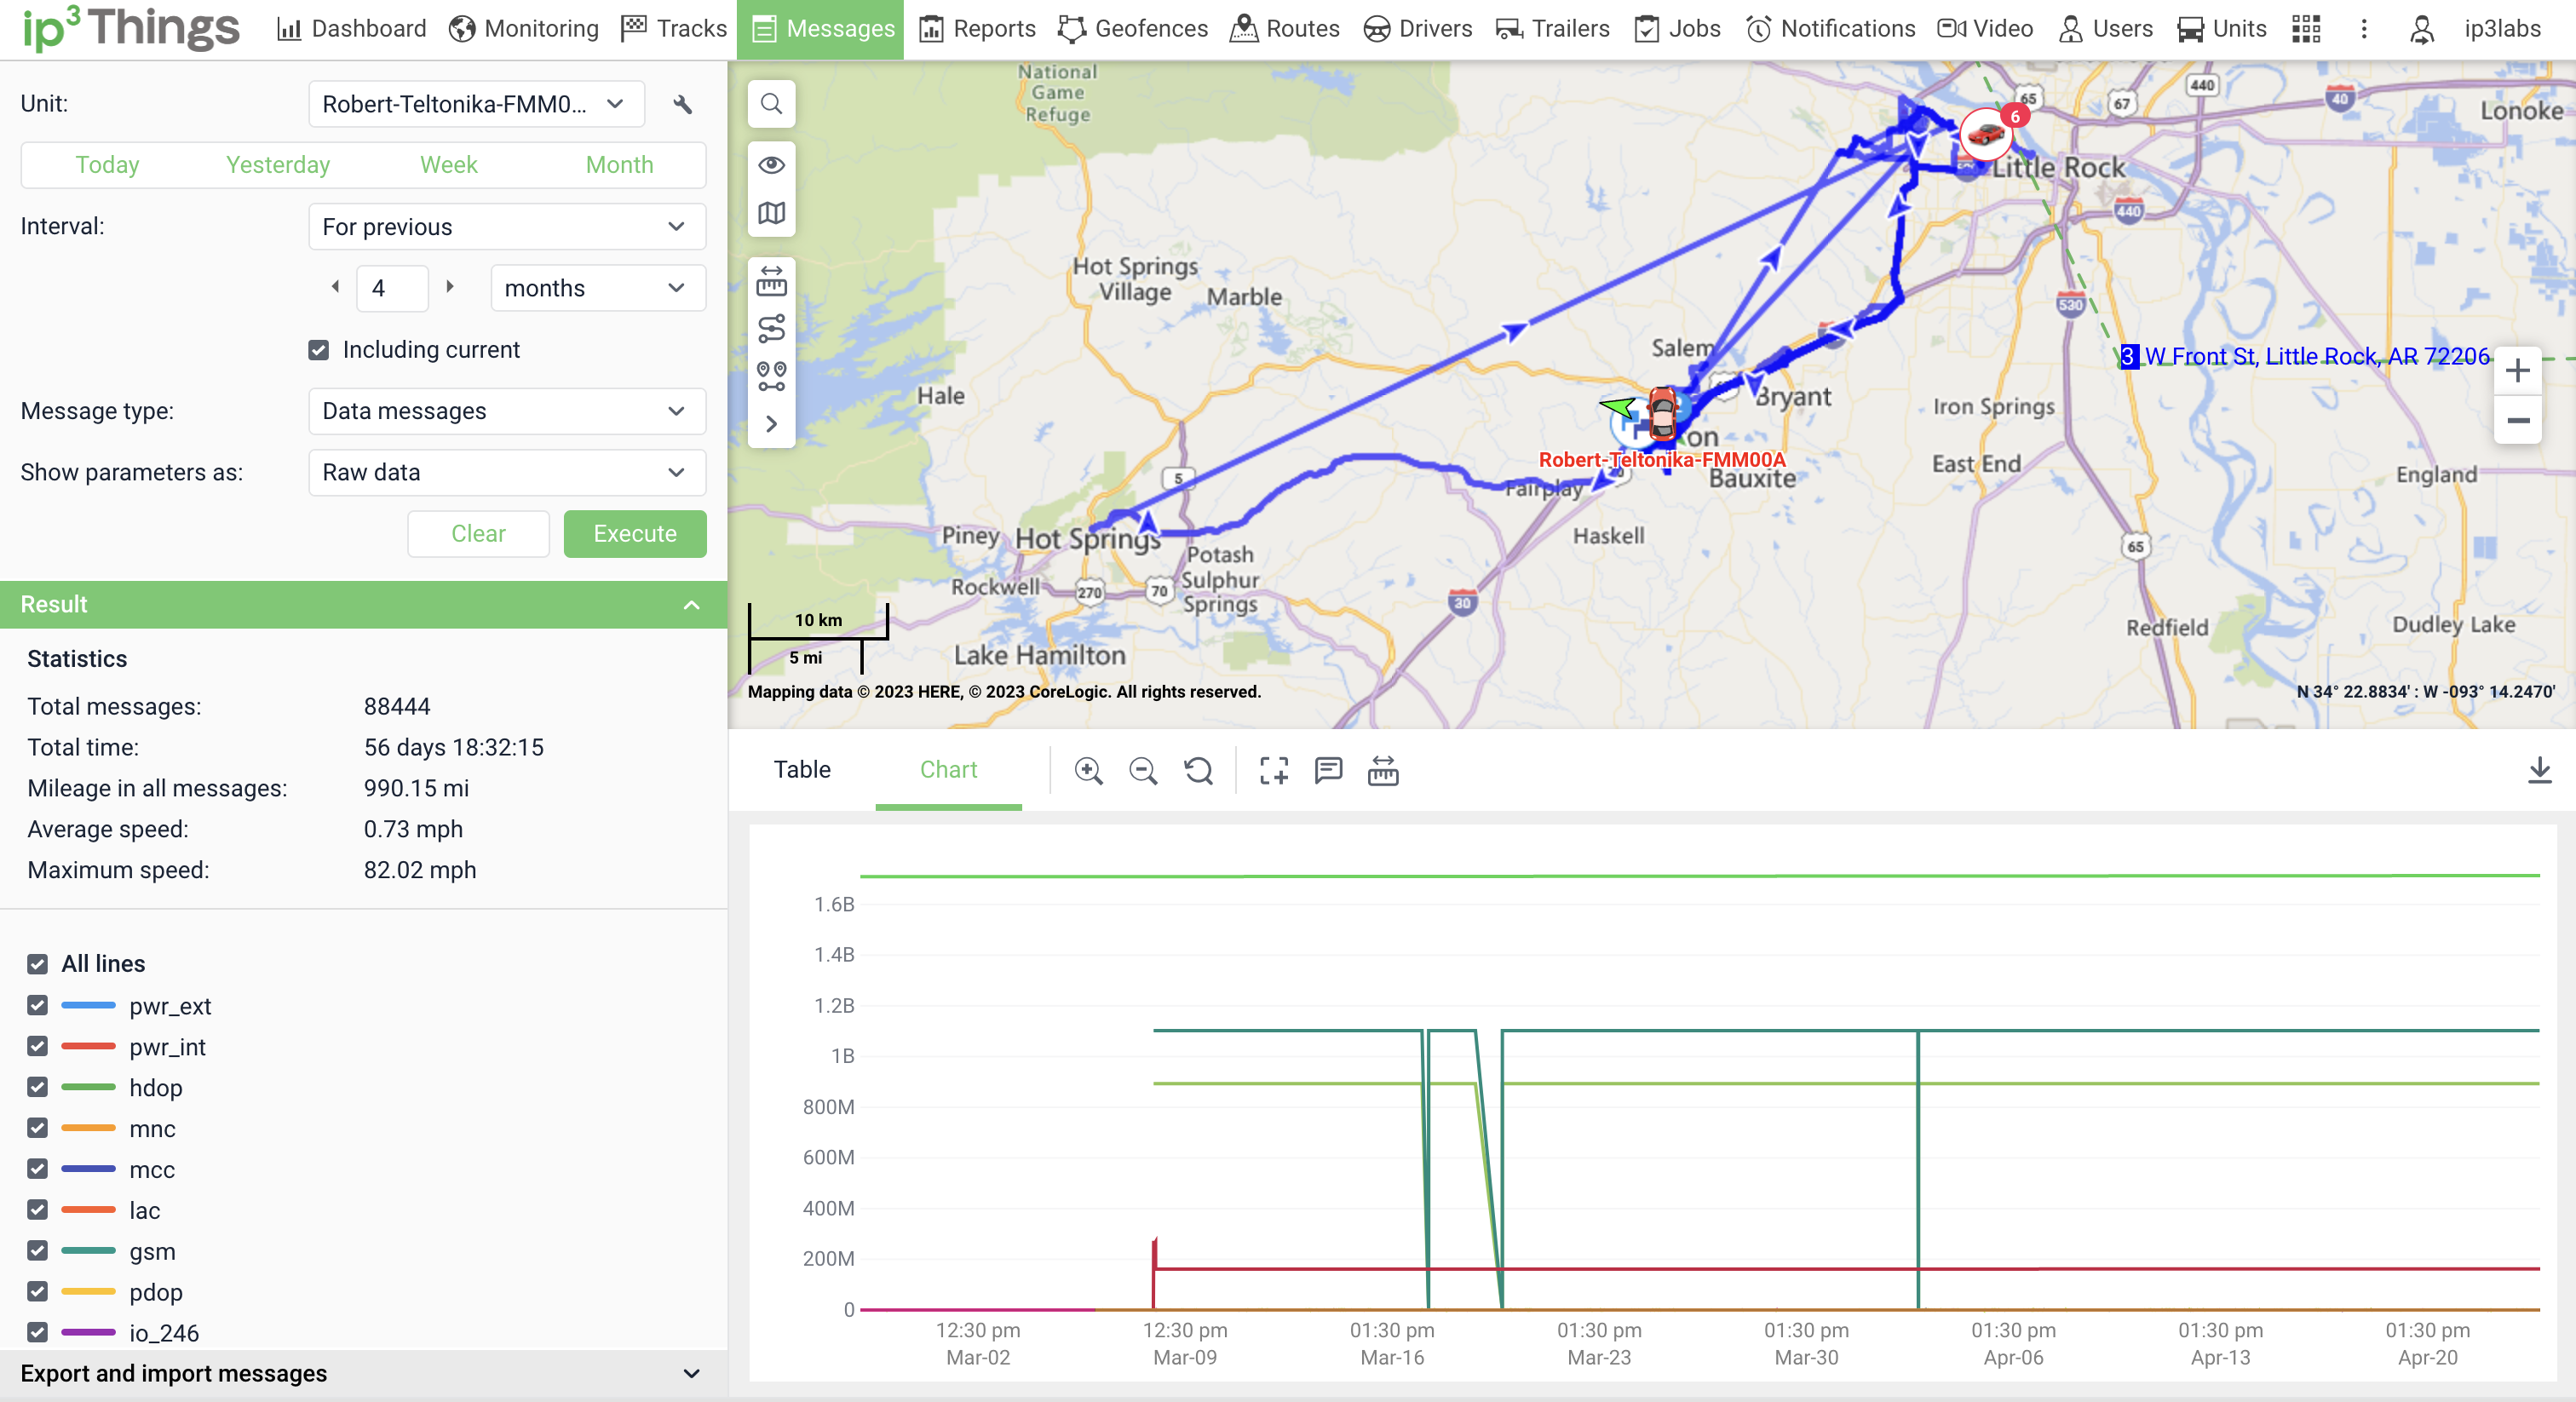Click the chart ruler measure icon
Screen dimensions: 2576x1402
tap(1383, 770)
